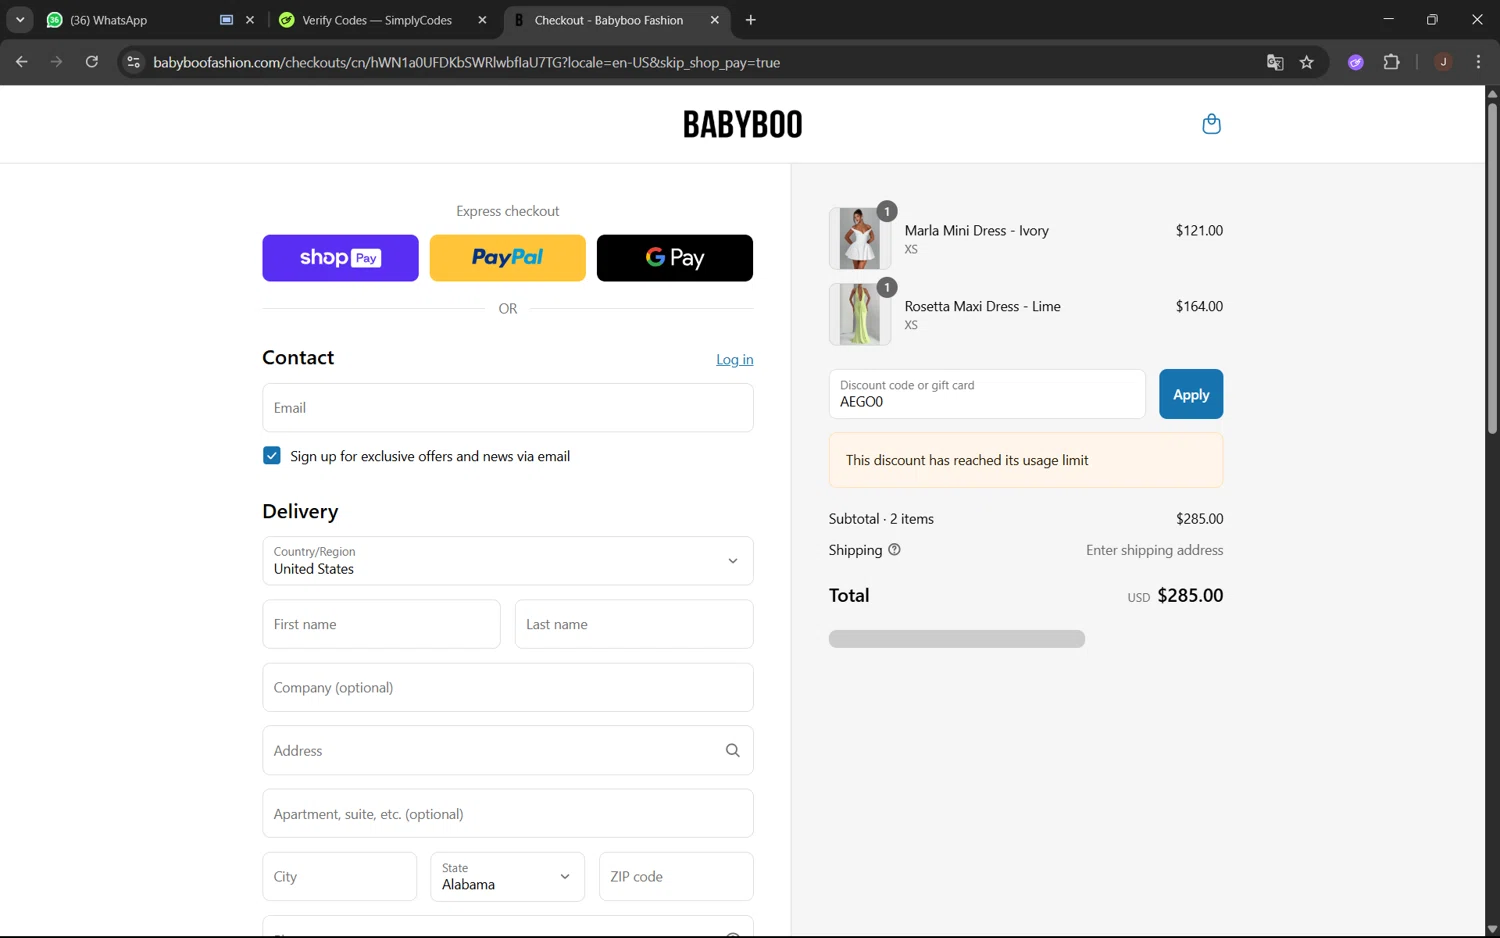
Task: Click the shipping help question-mark icon
Action: point(894,549)
